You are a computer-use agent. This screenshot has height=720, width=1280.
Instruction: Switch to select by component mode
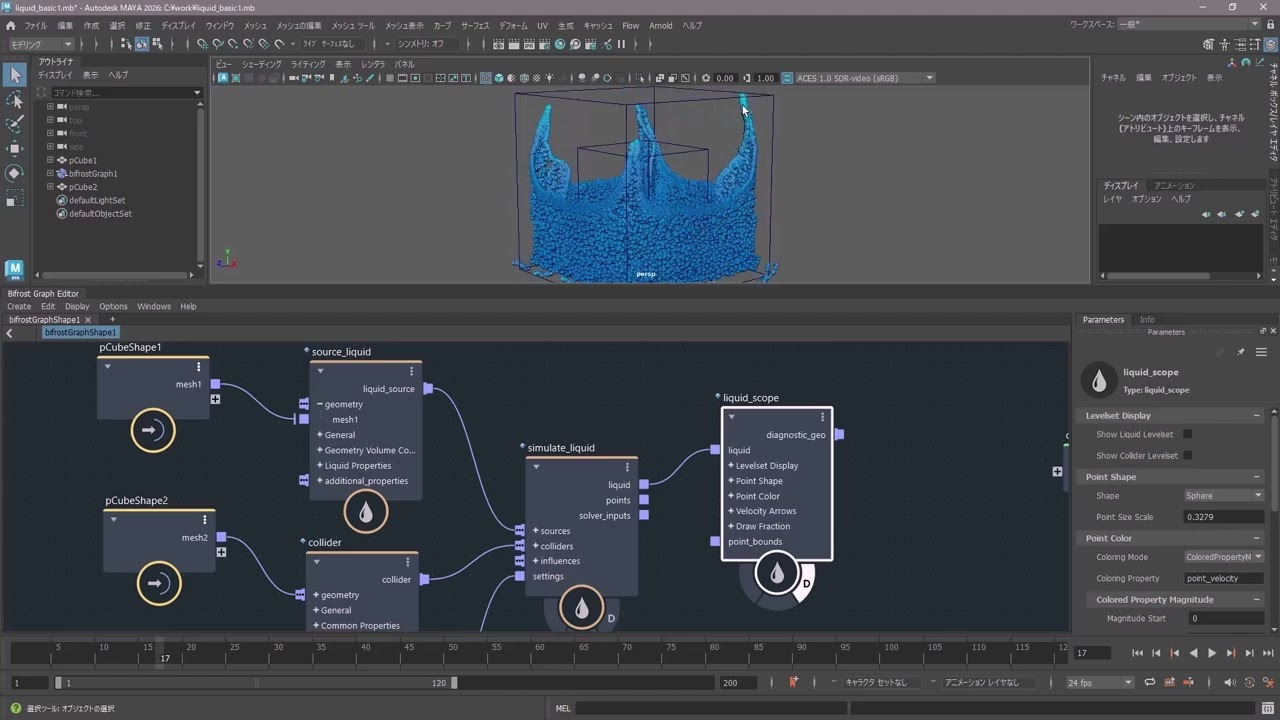pos(158,44)
